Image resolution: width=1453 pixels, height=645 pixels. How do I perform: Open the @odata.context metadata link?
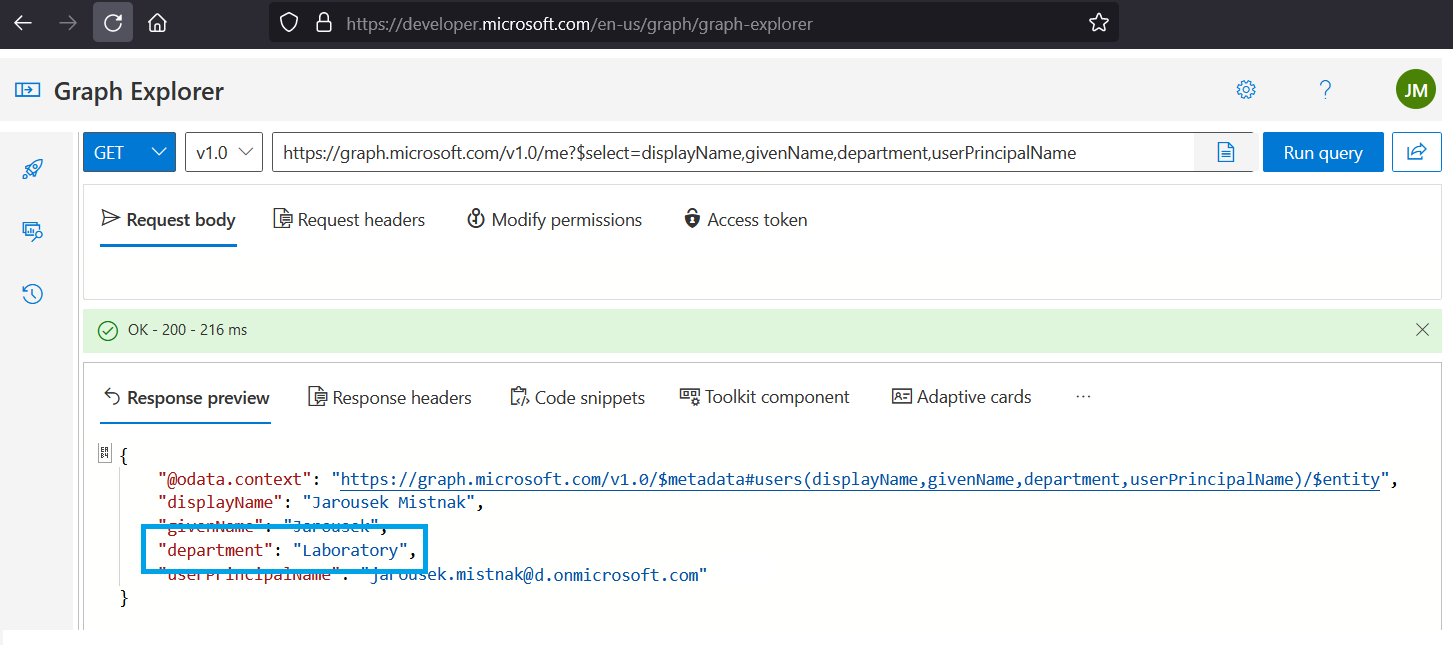tap(860, 479)
